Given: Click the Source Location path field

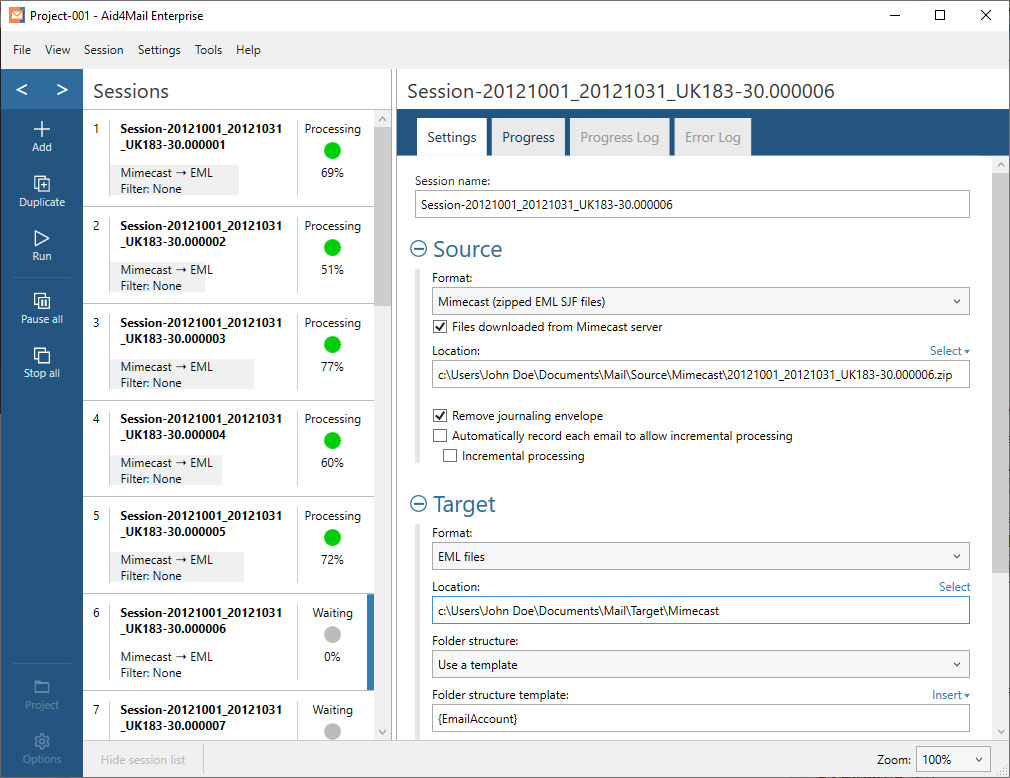Looking at the screenshot, I should pos(700,374).
